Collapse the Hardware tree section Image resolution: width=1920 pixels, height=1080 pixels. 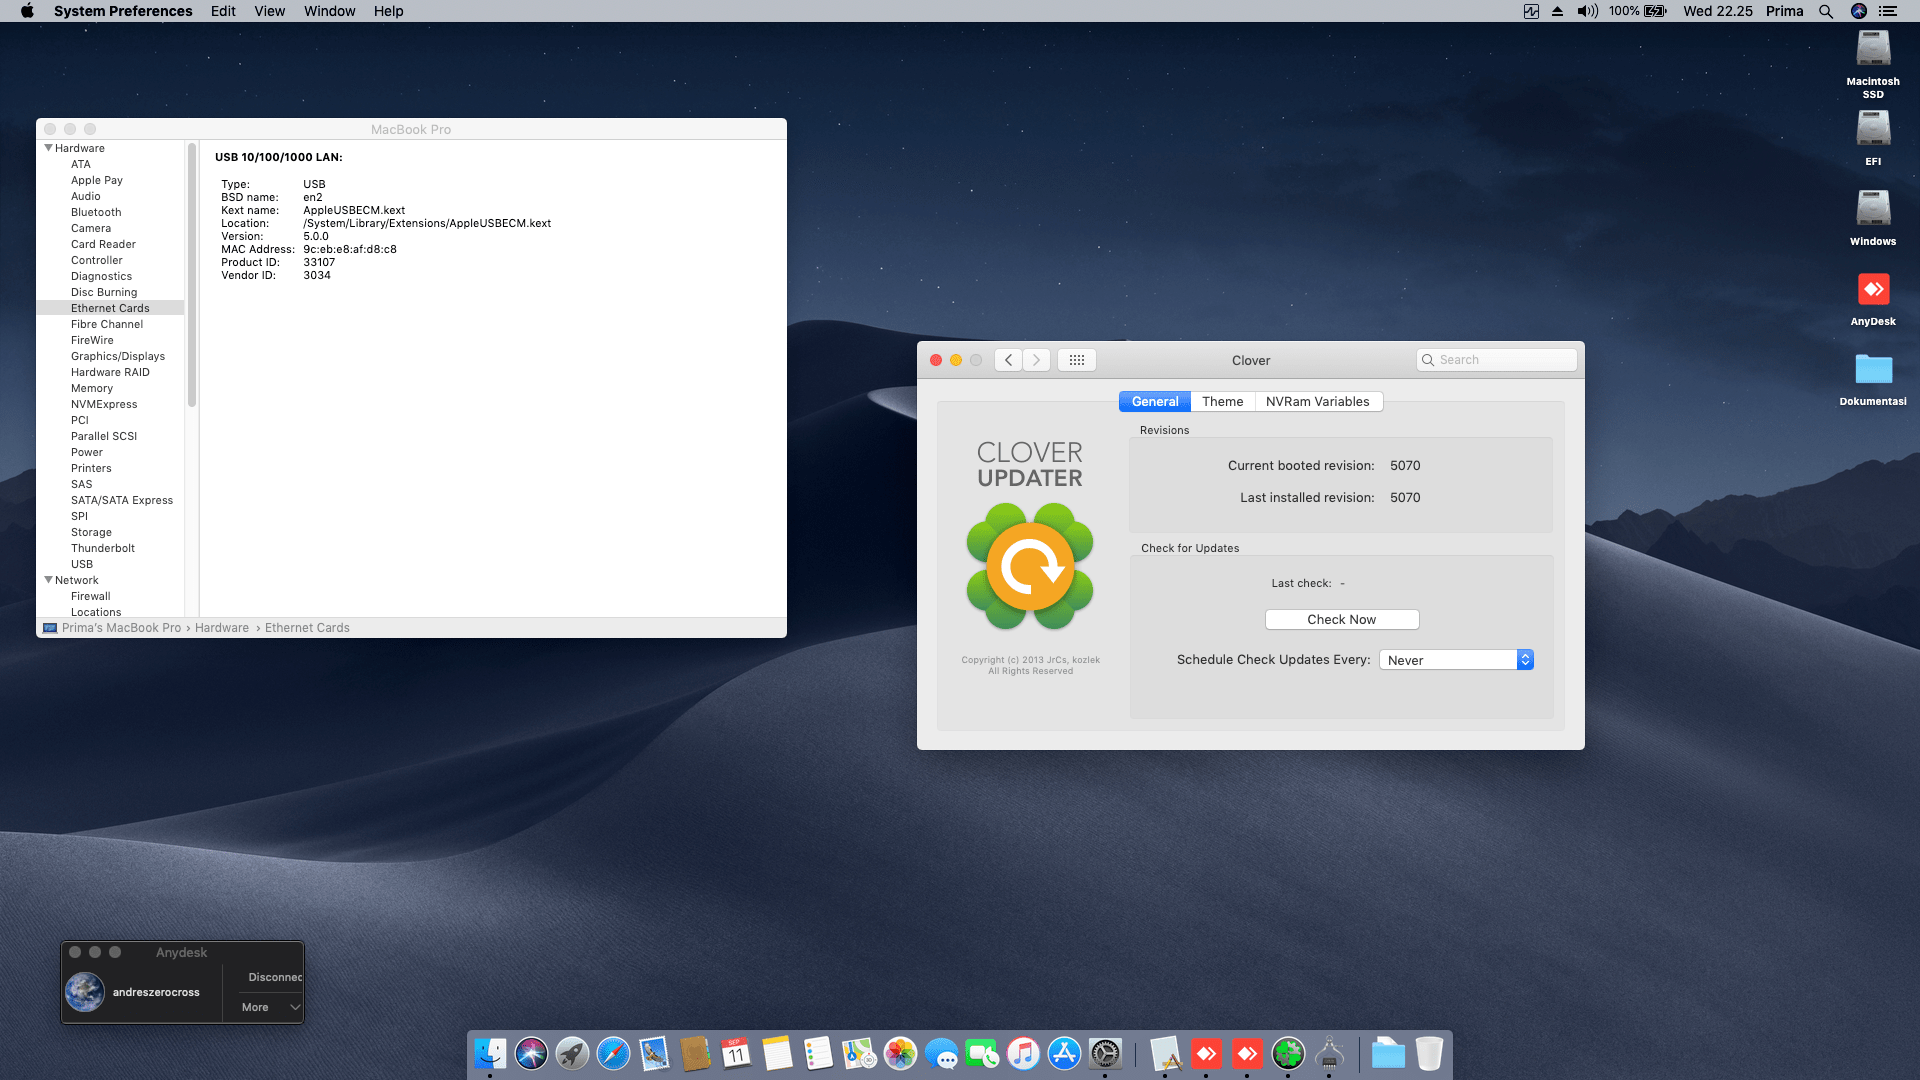(48, 148)
